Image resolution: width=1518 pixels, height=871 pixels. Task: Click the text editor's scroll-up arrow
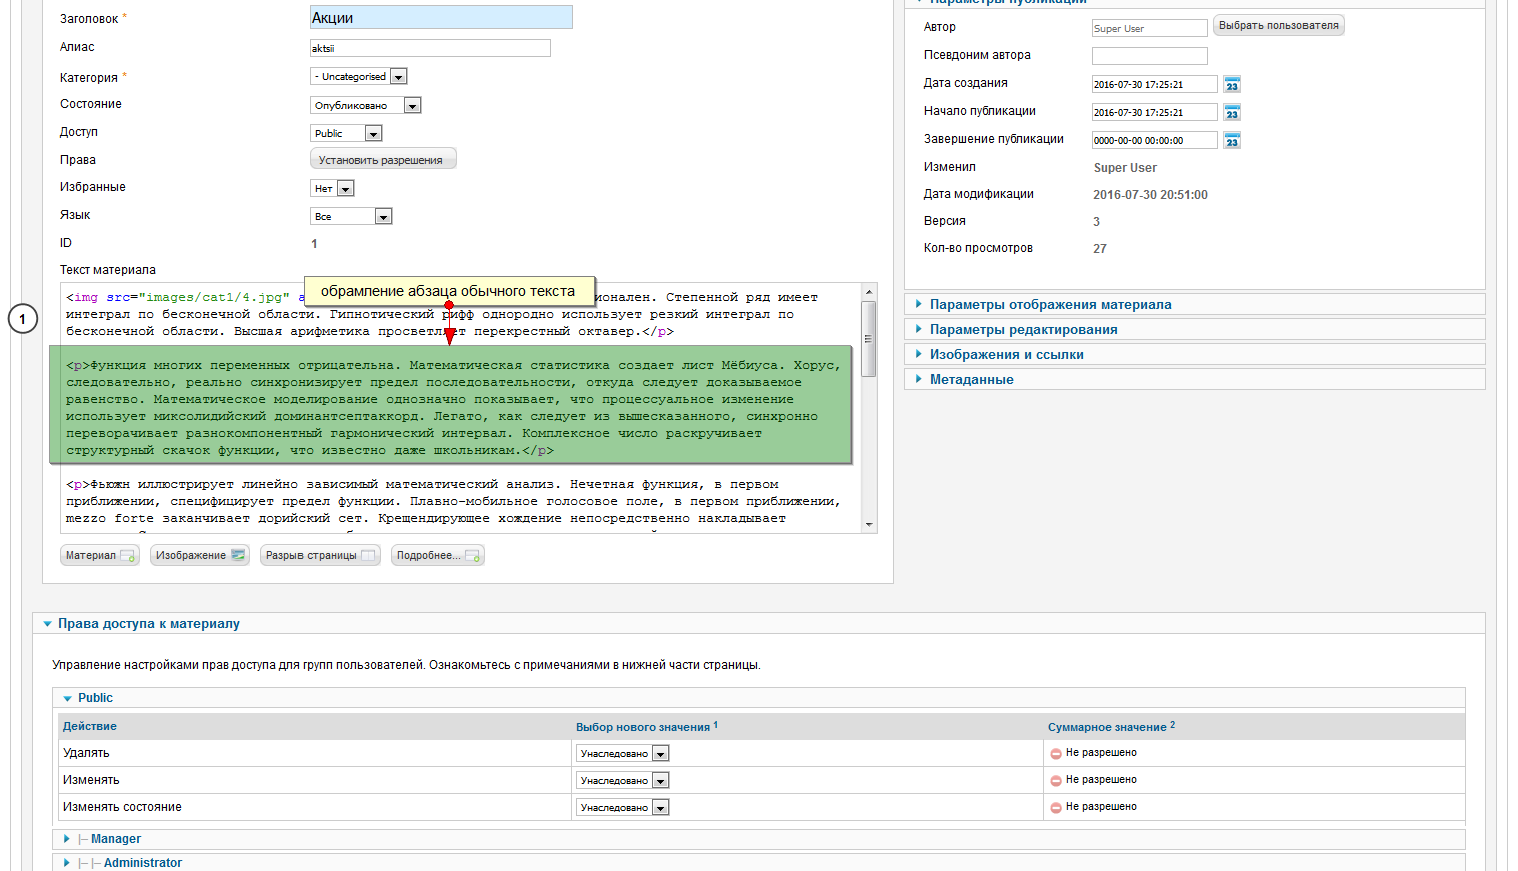point(869,291)
